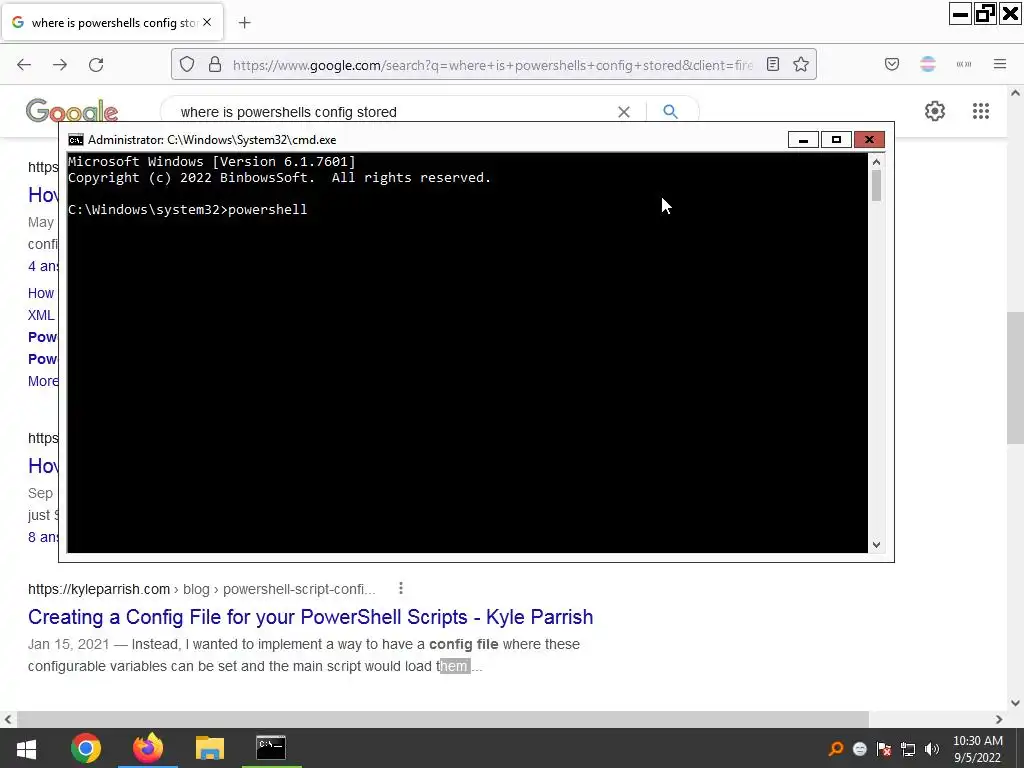Open the Pocket save icon
This screenshot has width=1024, height=768.
(x=892, y=65)
